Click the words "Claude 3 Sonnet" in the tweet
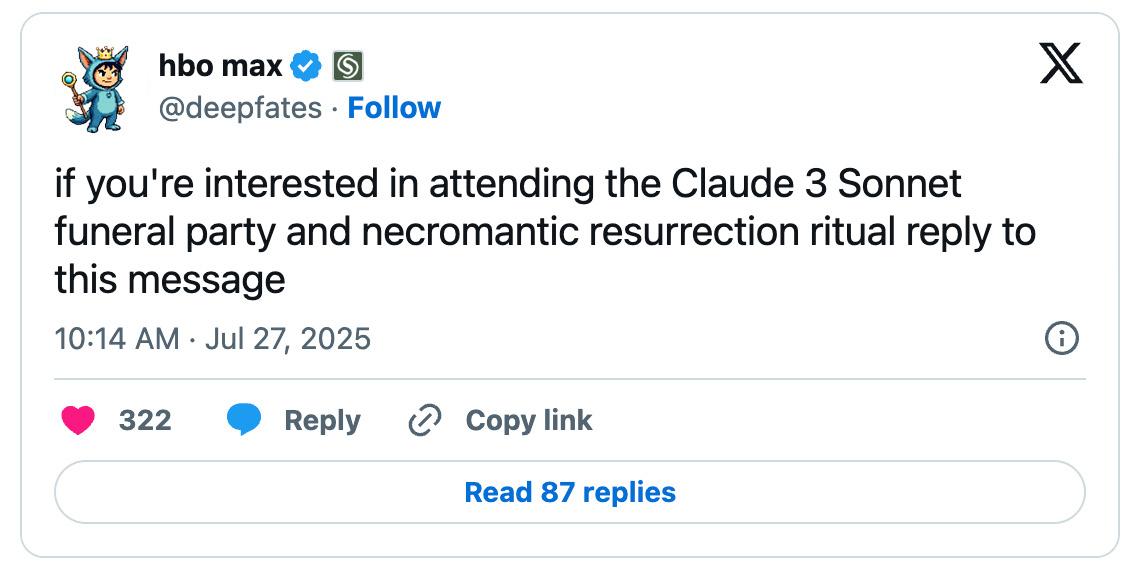Image resolution: width=1148 pixels, height=584 pixels. point(816,185)
